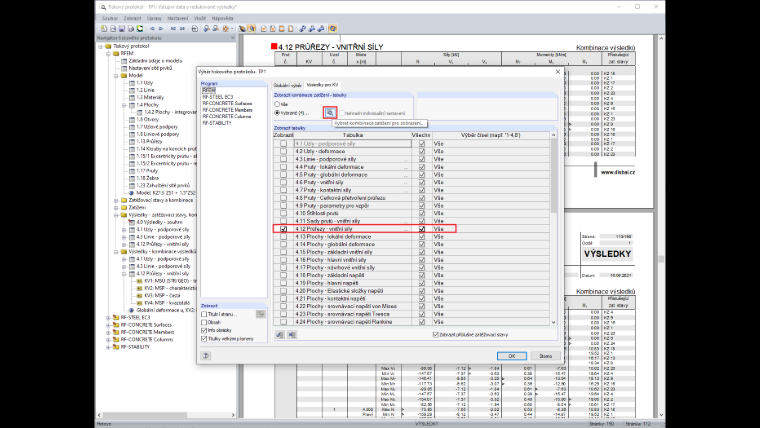Close the Výběr tiskového protokolu dialog

pyautogui.click(x=557, y=72)
